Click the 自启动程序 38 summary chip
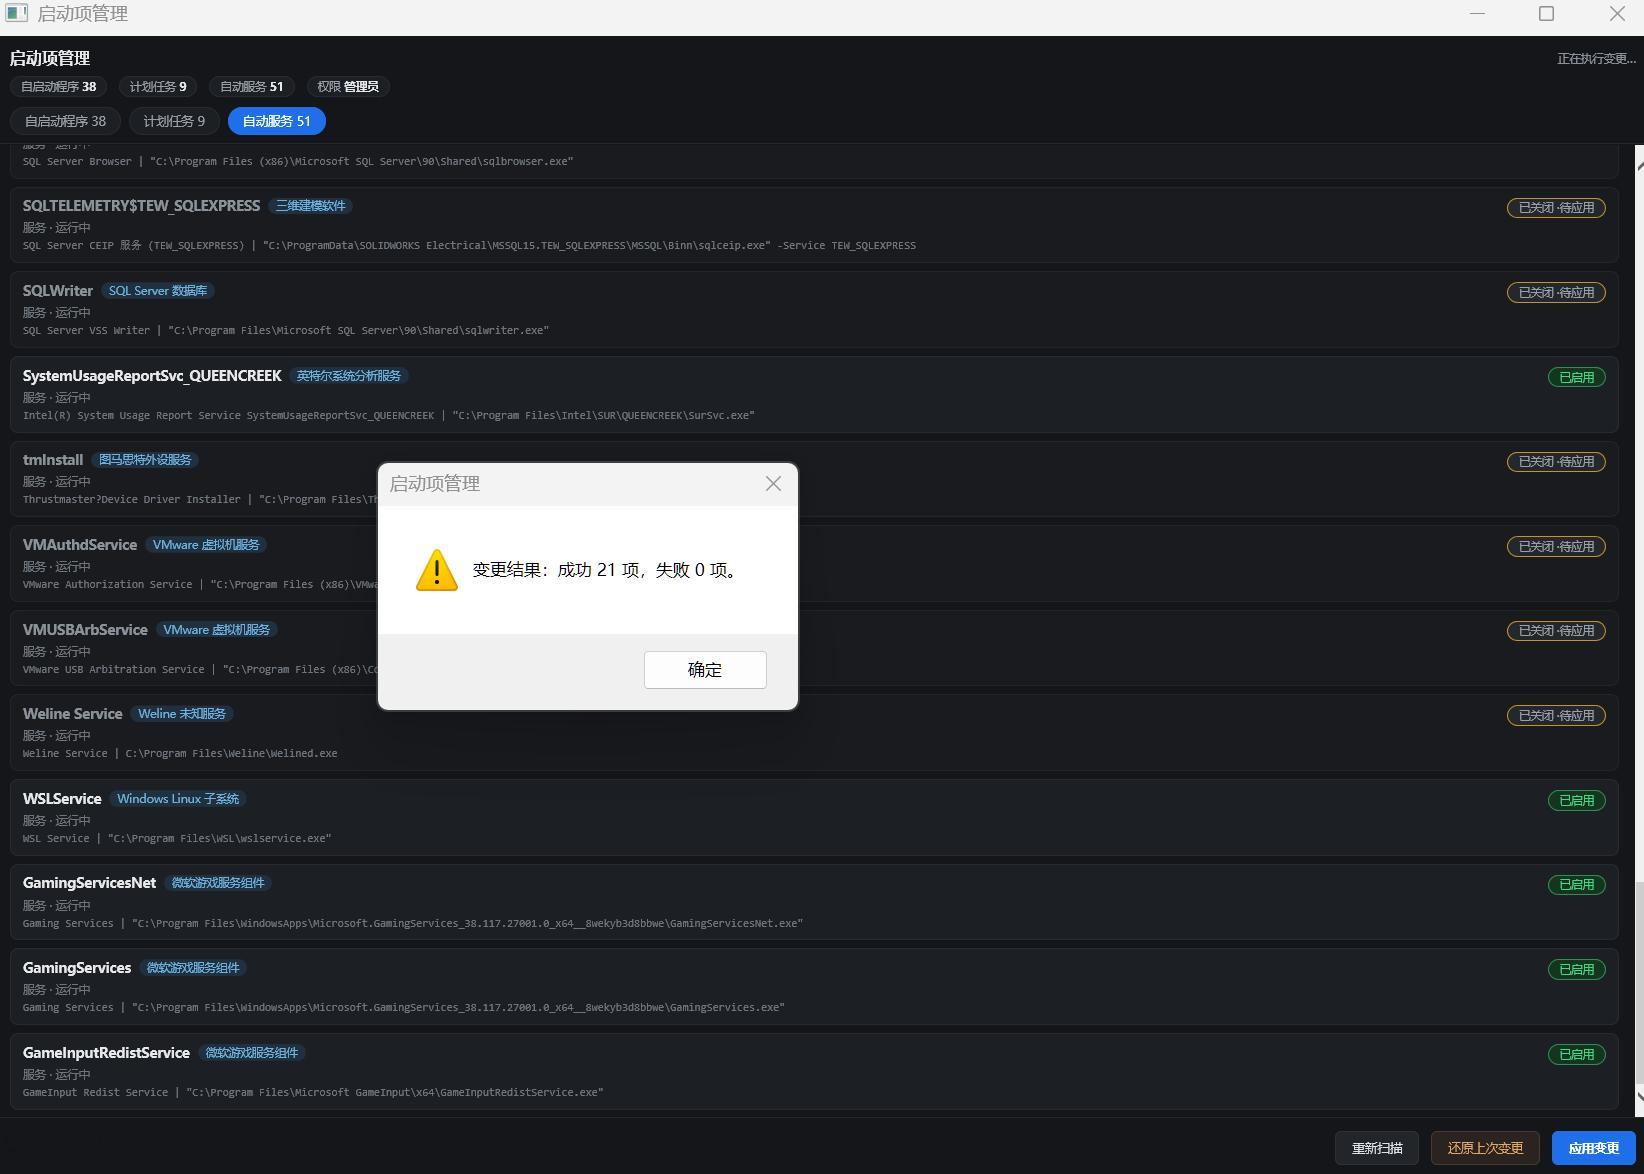The image size is (1644, 1174). click(x=59, y=87)
